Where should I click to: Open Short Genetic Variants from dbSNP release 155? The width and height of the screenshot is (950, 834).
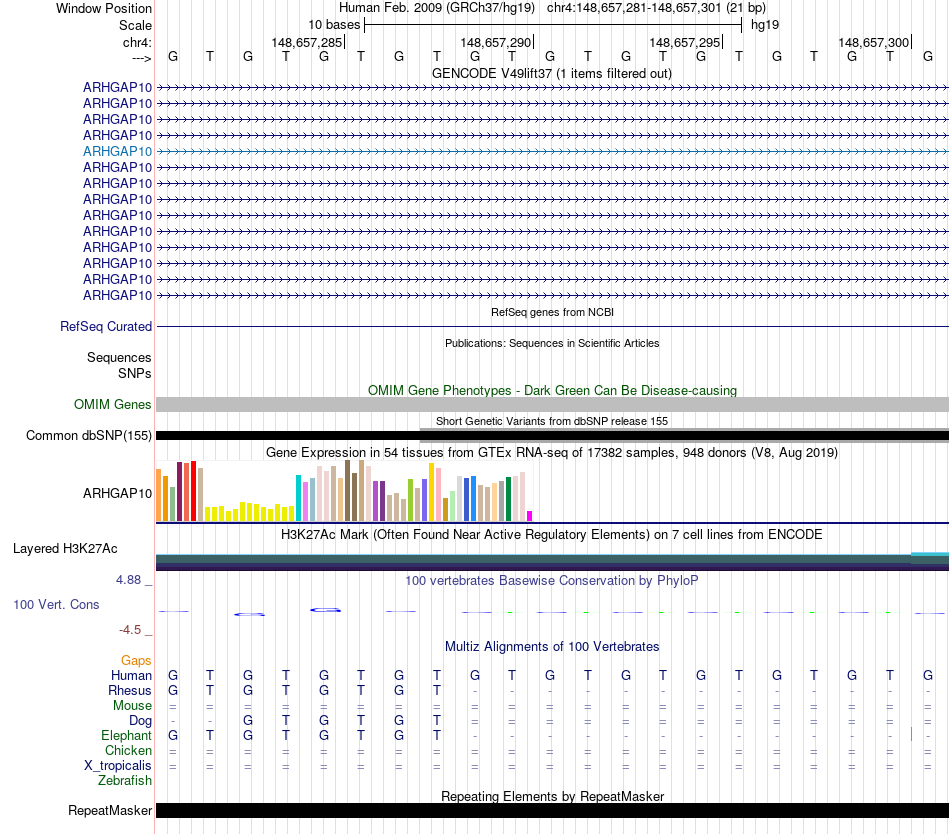(x=552, y=421)
